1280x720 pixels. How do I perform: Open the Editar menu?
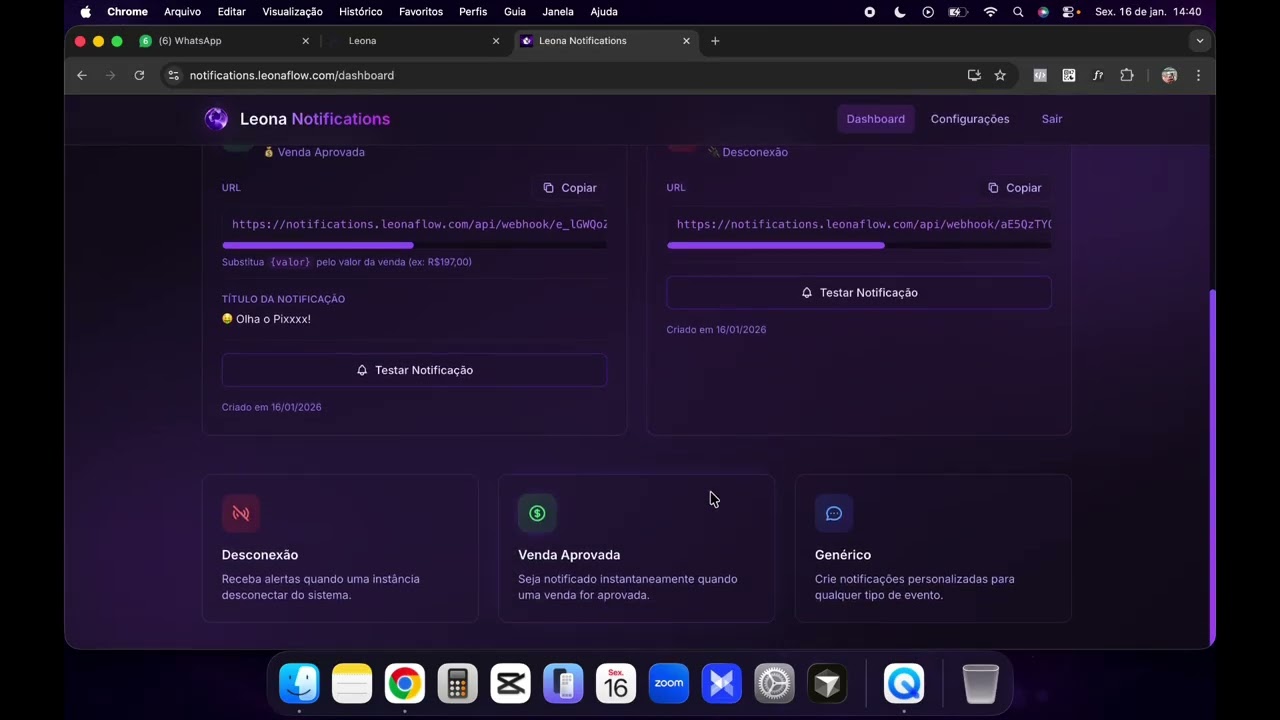point(231,12)
